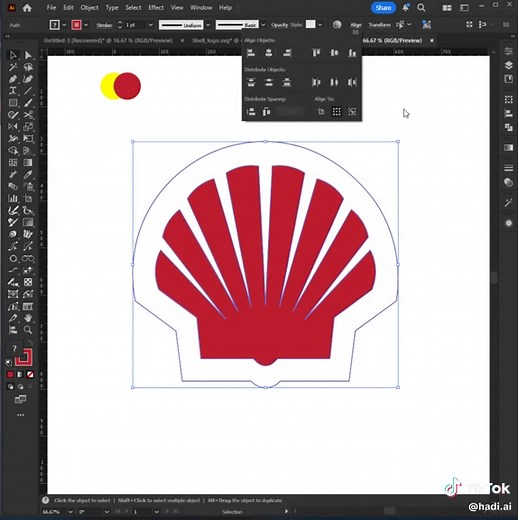
Task: Click Vertical Align Top in Align panel
Action: pos(316,53)
